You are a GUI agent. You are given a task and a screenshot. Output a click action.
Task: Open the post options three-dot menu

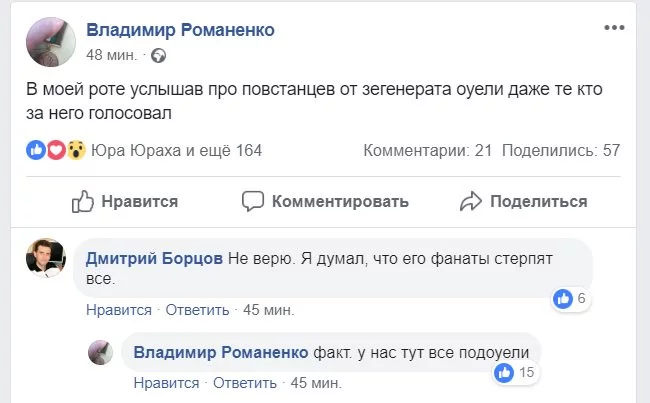pyautogui.click(x=613, y=29)
